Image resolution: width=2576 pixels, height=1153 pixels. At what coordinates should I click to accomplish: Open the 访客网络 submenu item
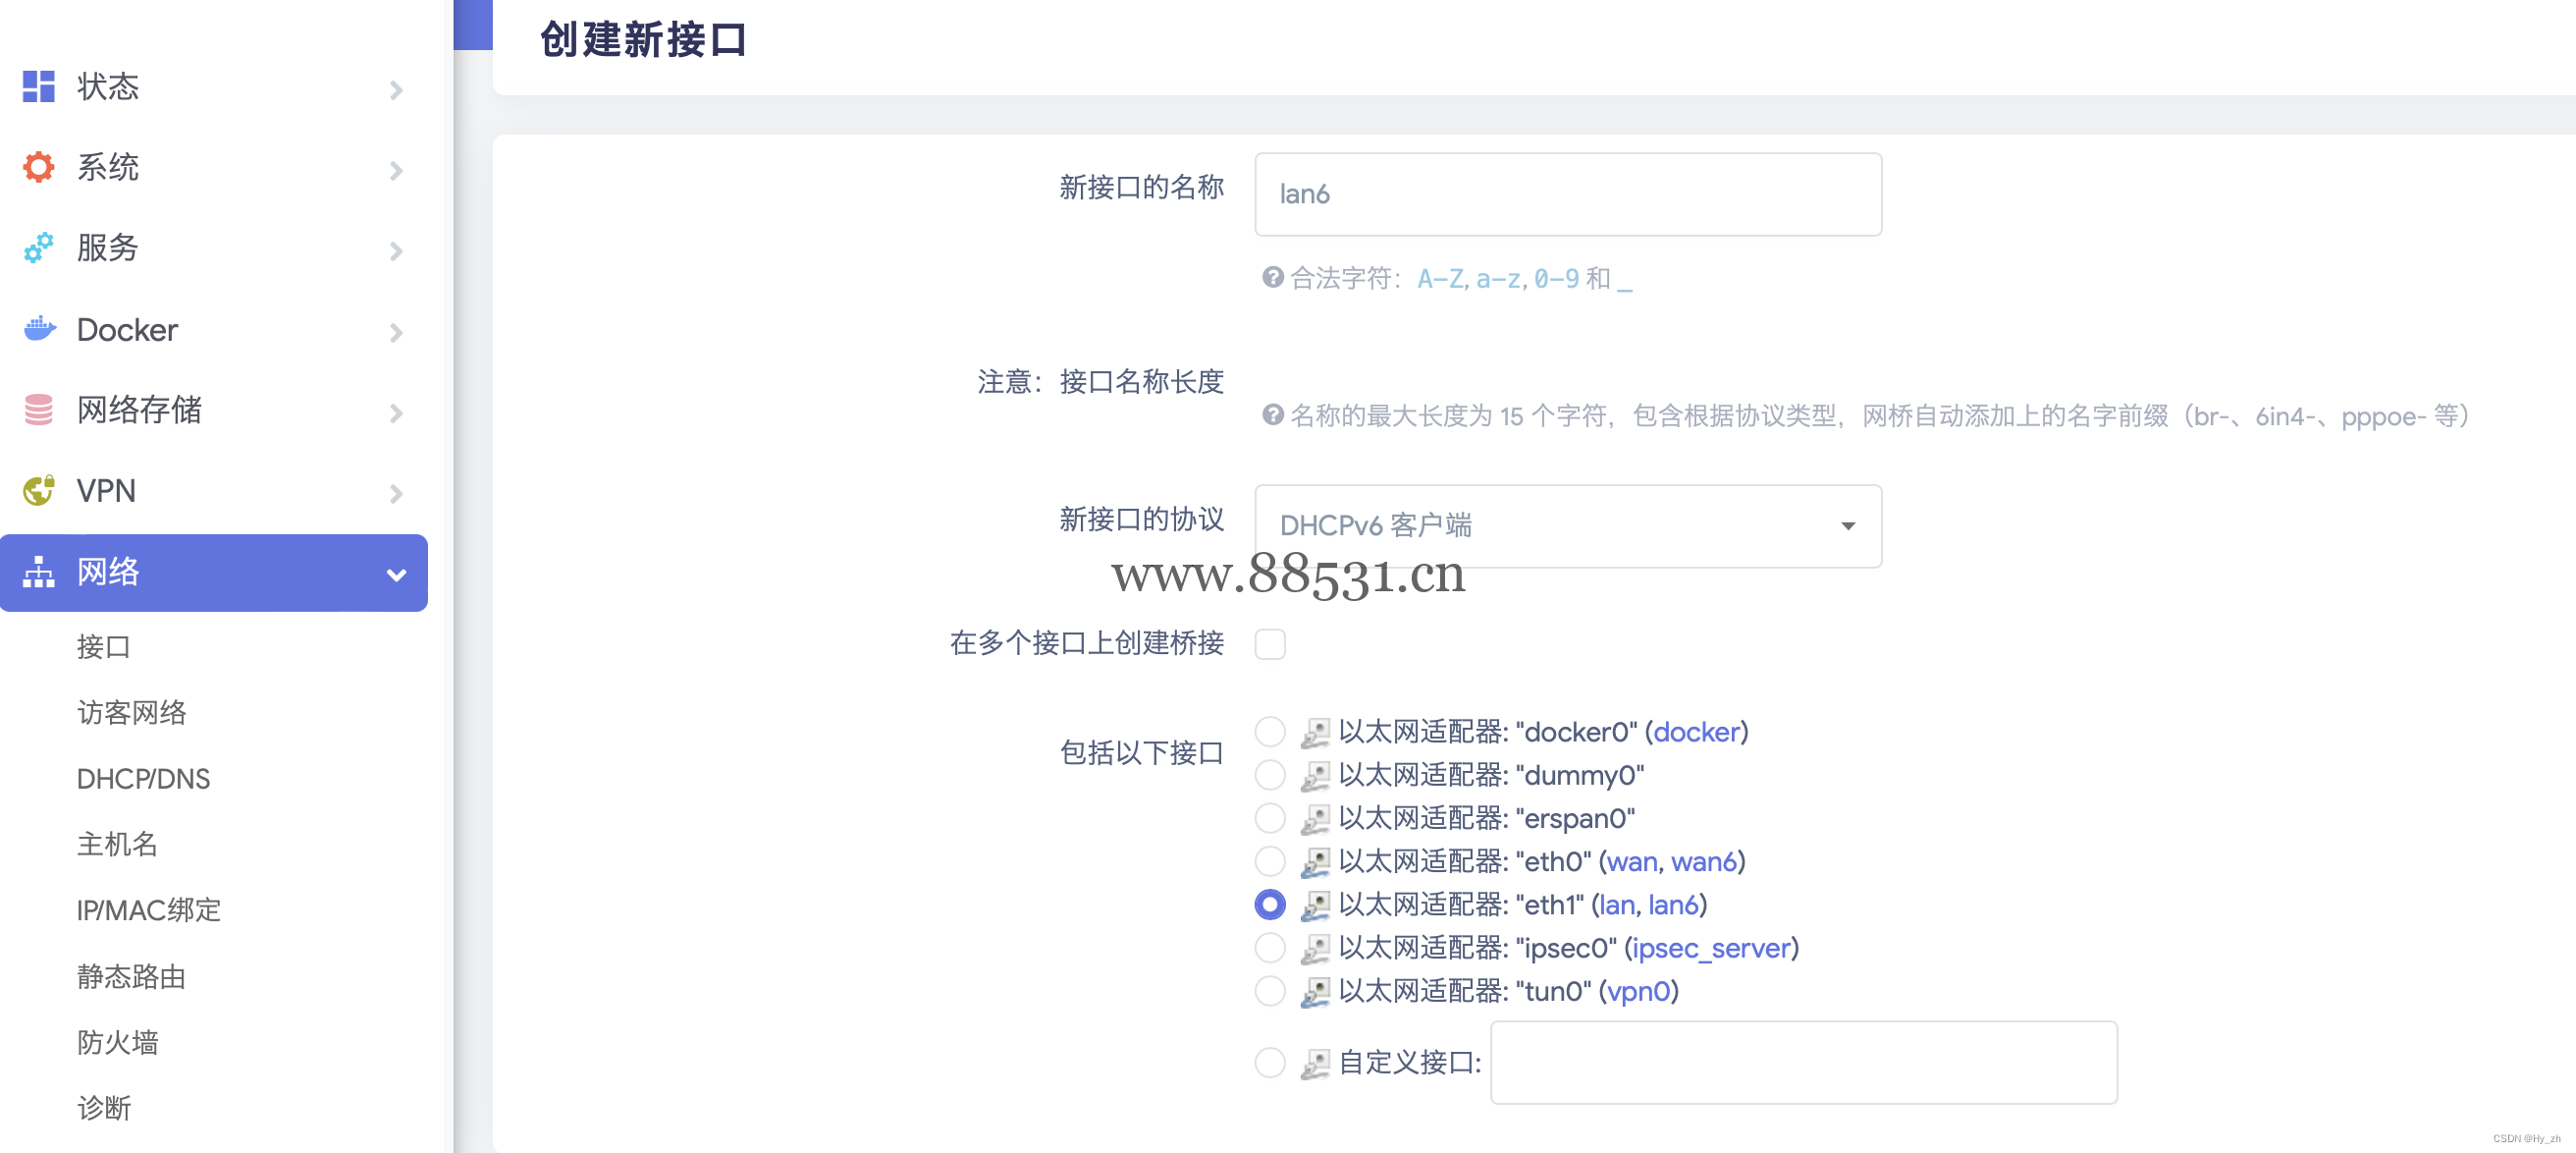coord(132,713)
